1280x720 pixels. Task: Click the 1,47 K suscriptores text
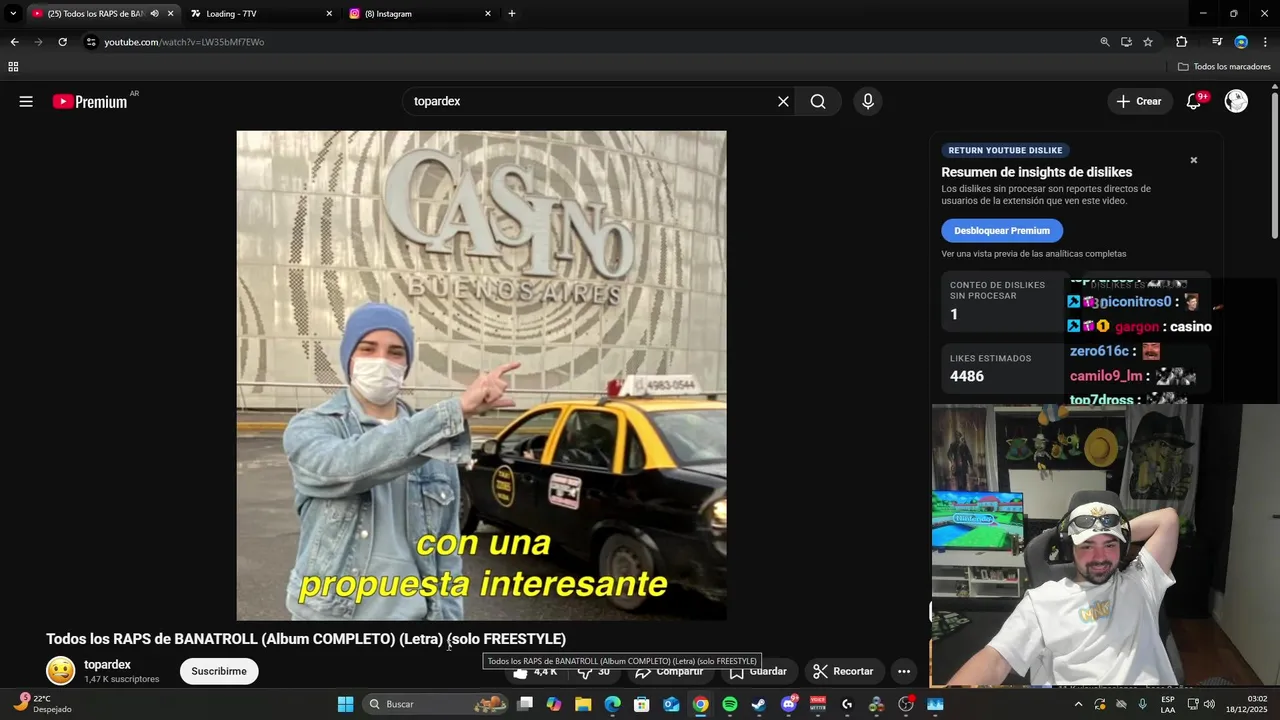pos(122,679)
